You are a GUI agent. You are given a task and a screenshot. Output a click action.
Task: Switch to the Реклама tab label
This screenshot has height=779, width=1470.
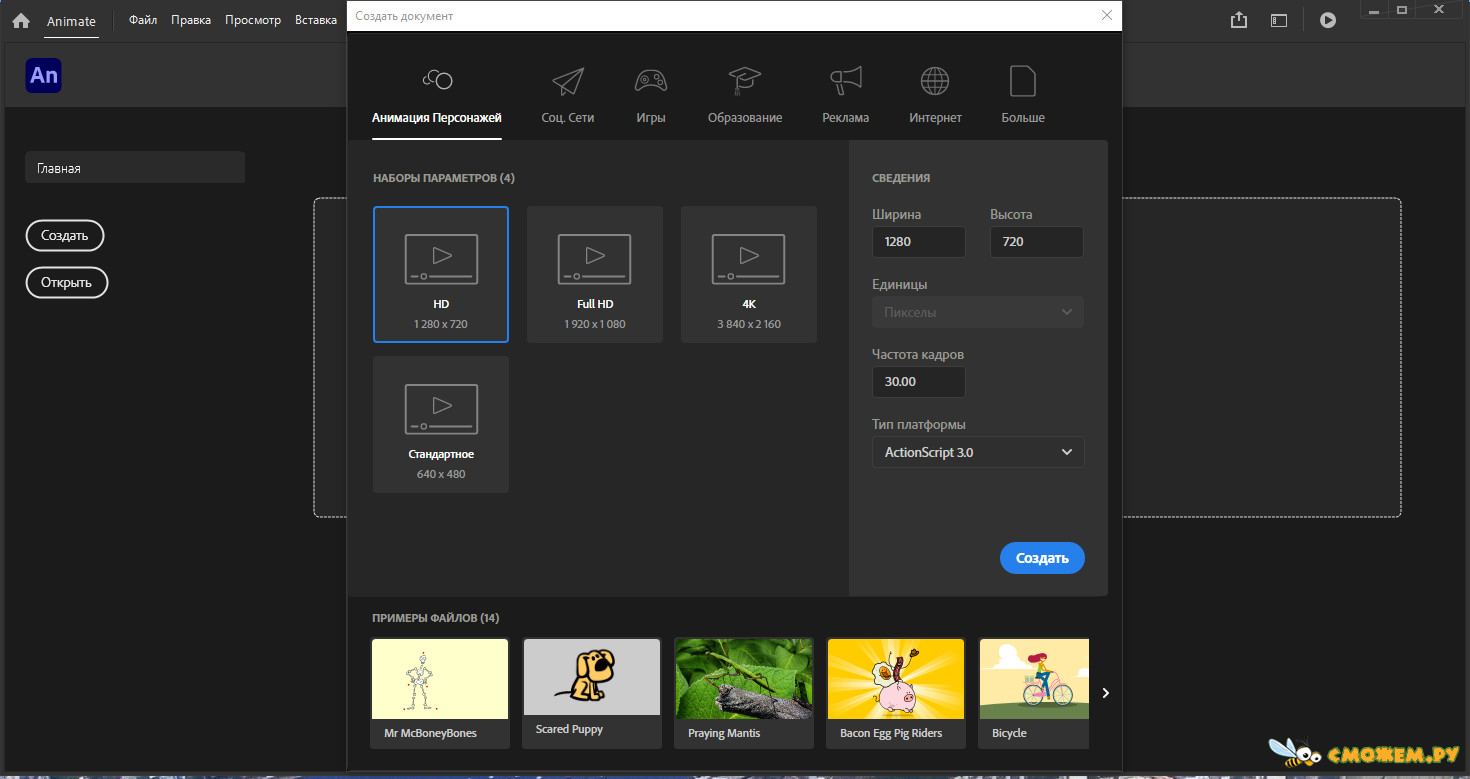tap(846, 118)
